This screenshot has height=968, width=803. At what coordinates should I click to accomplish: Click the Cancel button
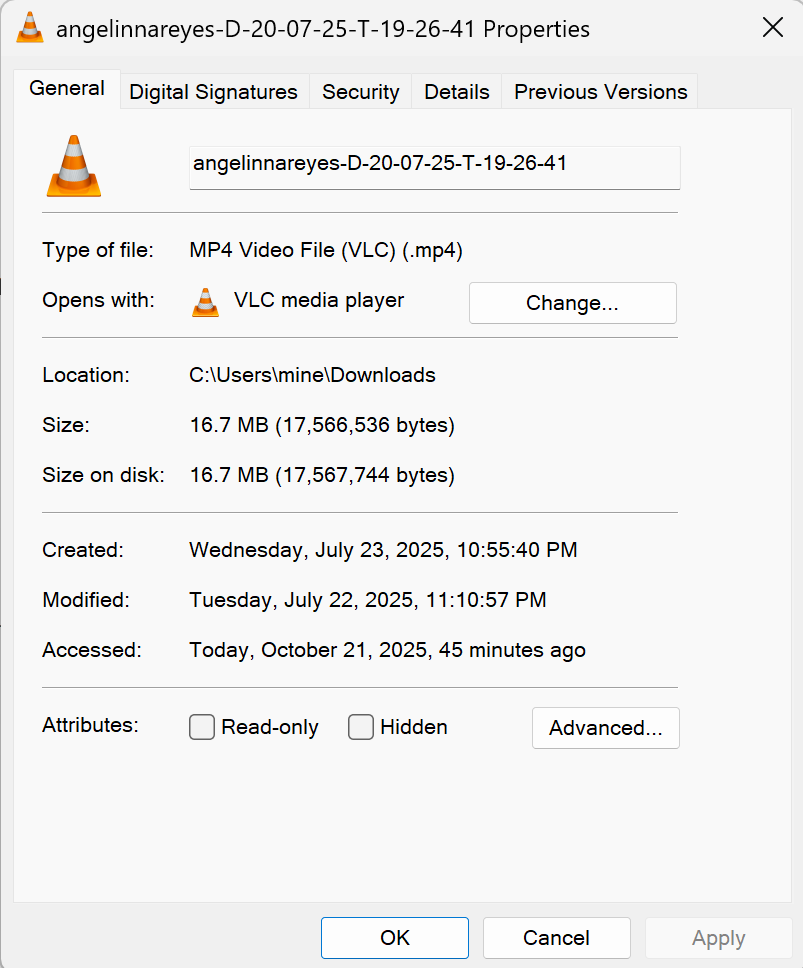556,938
